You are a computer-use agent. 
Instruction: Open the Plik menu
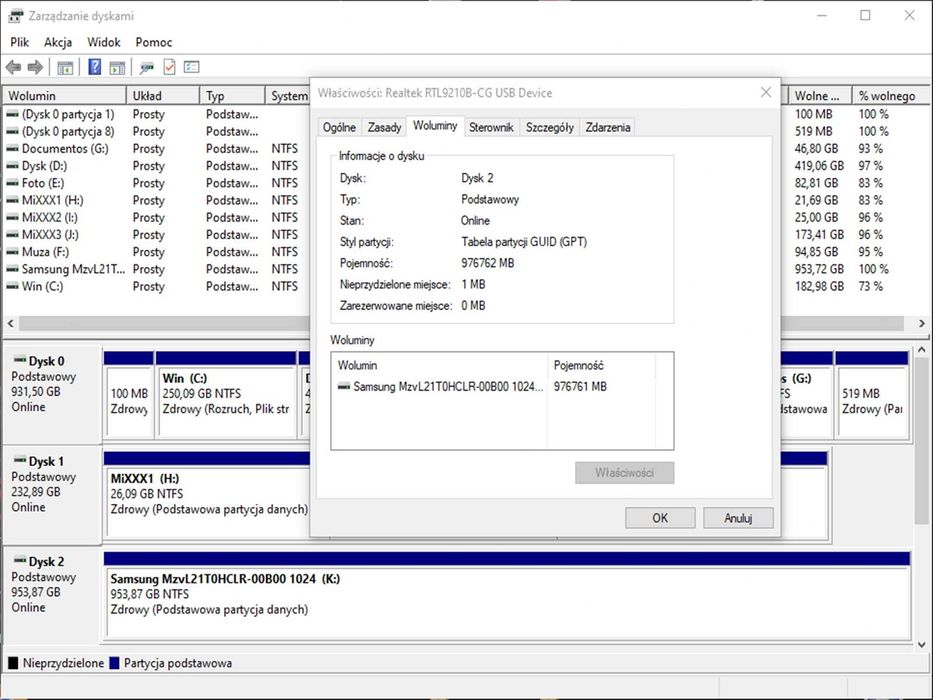pos(20,42)
